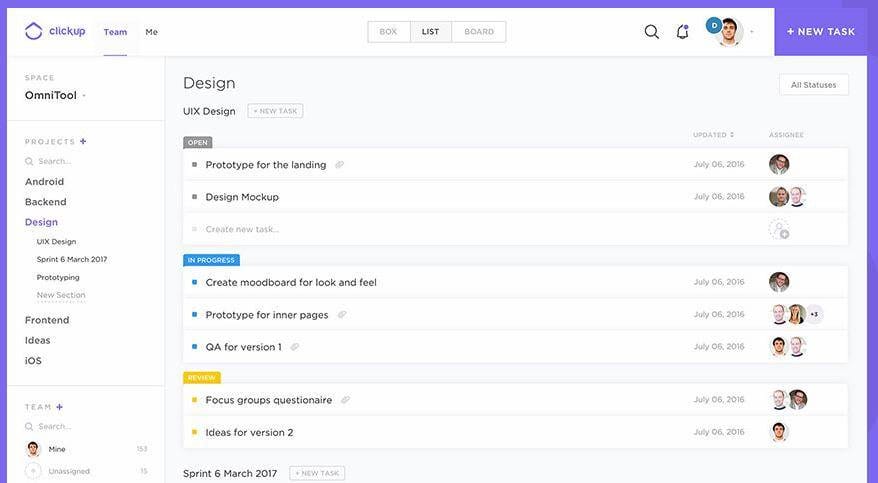Collapse the OPEN status group

pos(198,142)
